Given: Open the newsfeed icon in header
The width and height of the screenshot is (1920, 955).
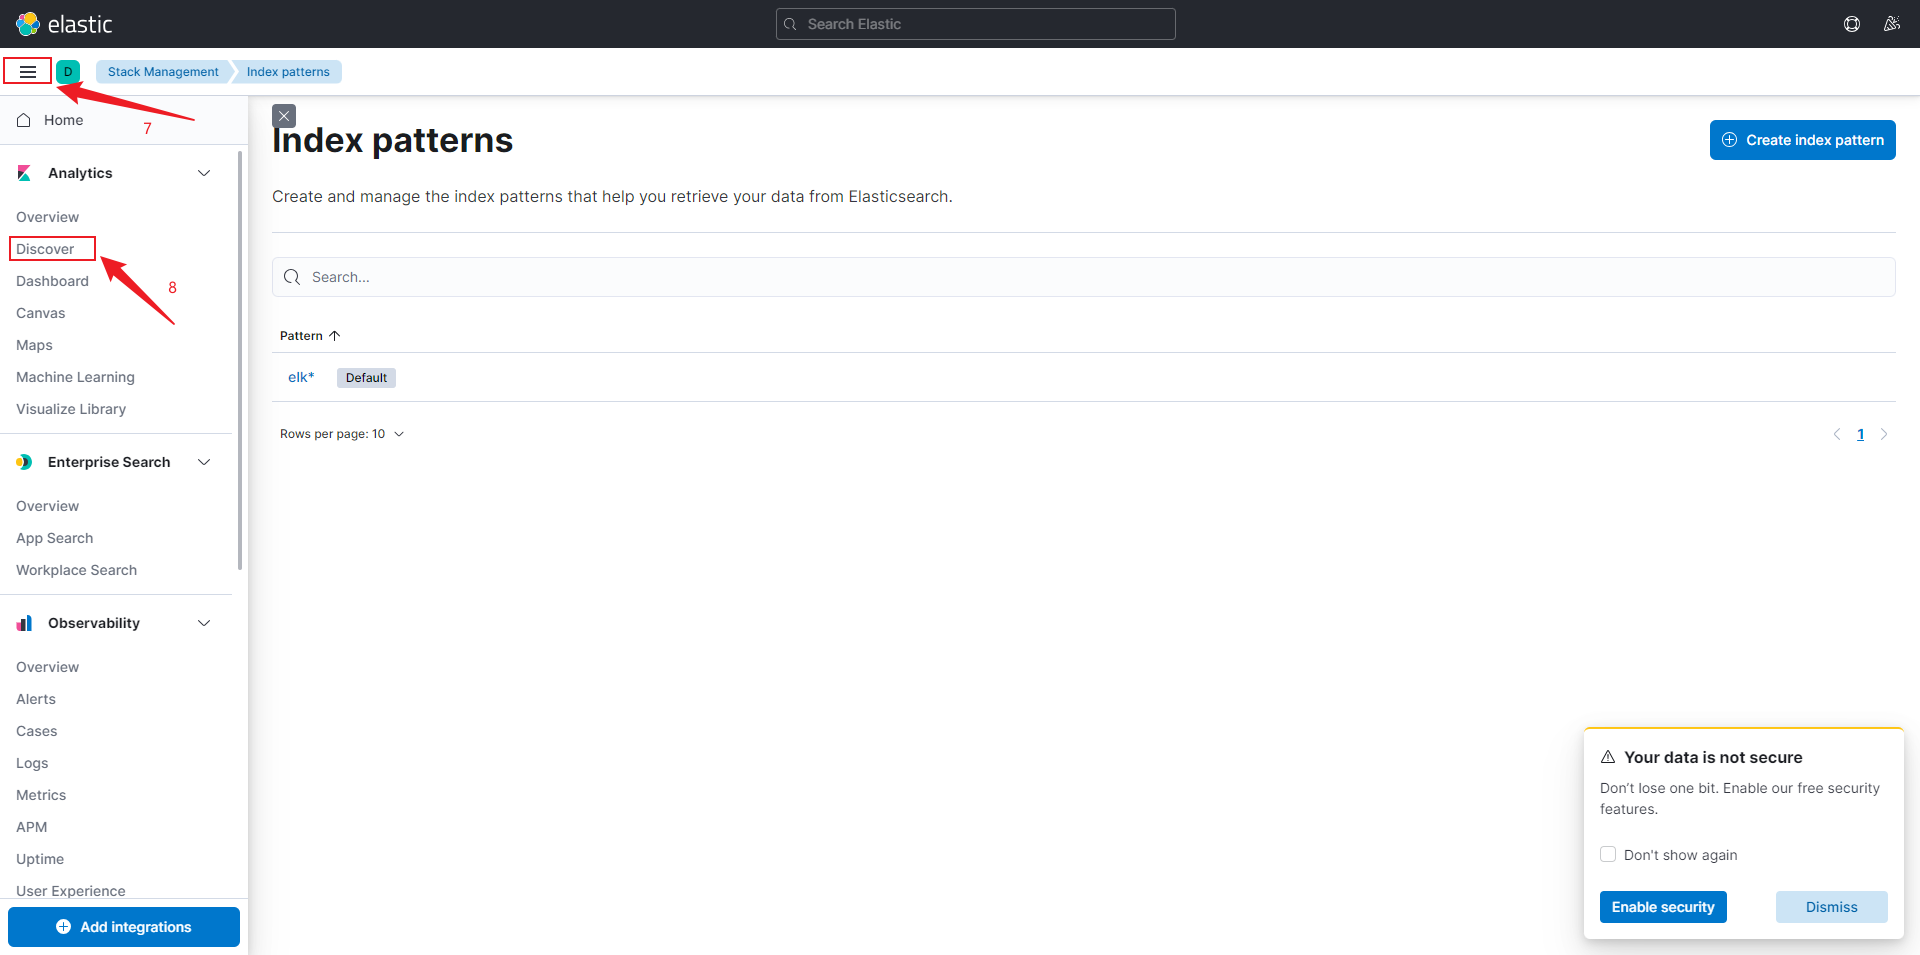Looking at the screenshot, I should click(x=1892, y=24).
